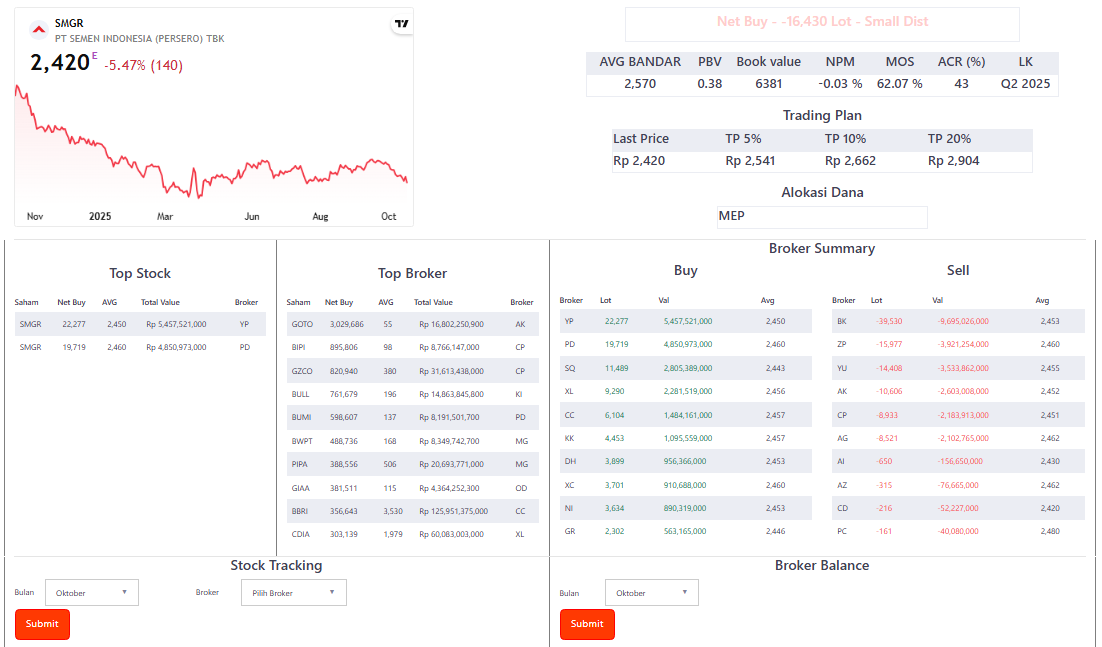Click the -5.47% (140) price change

tap(143, 65)
